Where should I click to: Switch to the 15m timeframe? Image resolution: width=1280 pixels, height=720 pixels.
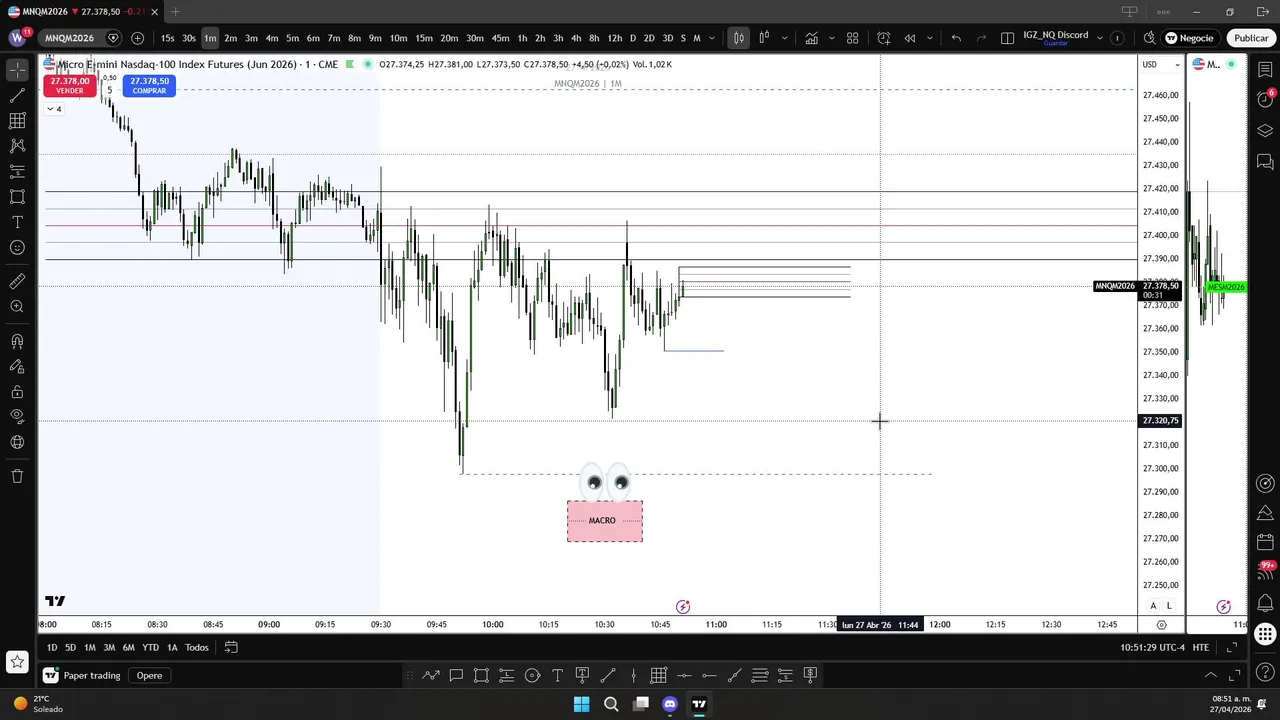pyautogui.click(x=424, y=38)
